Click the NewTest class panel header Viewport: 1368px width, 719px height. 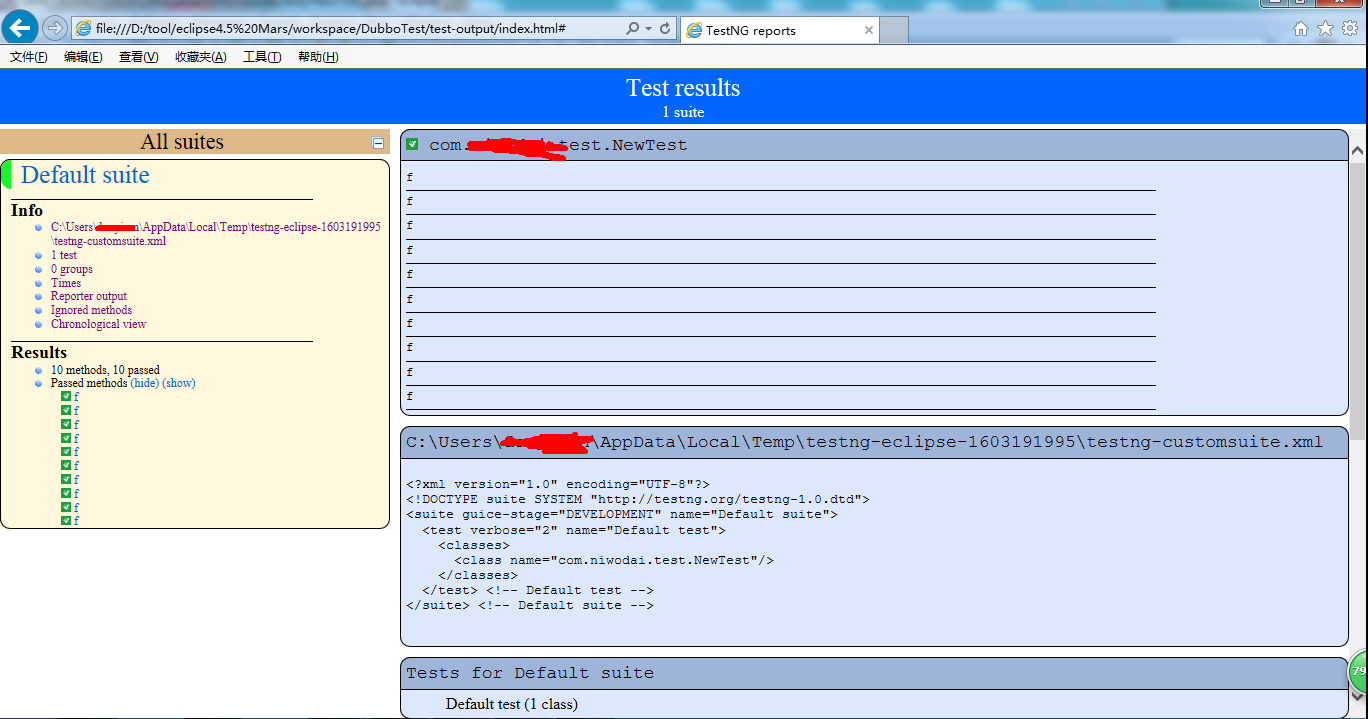(874, 145)
